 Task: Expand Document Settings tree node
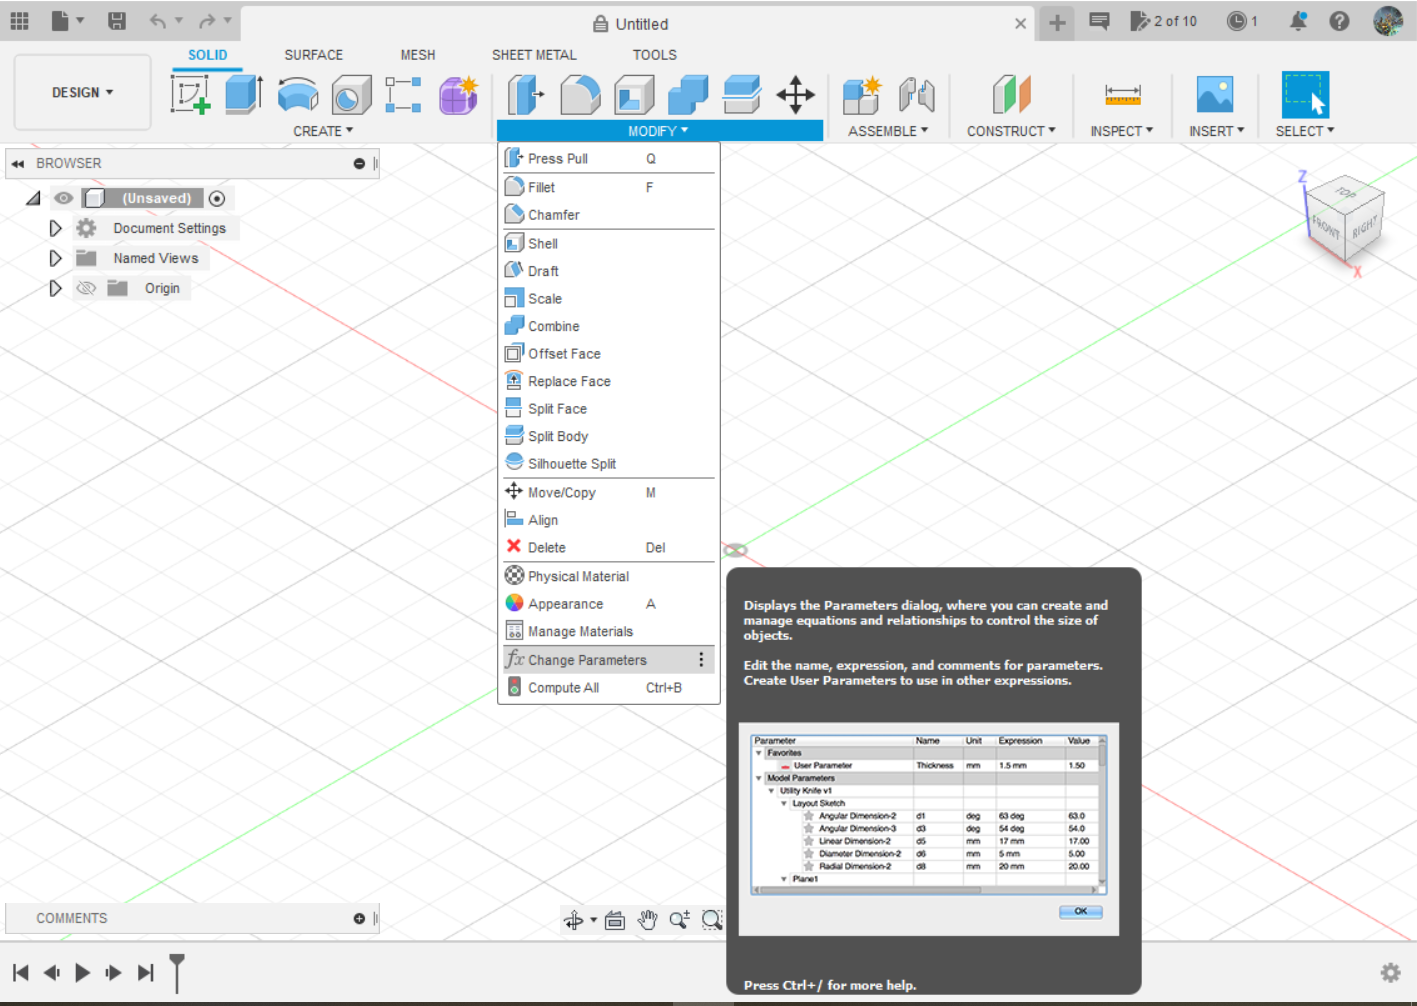point(55,228)
